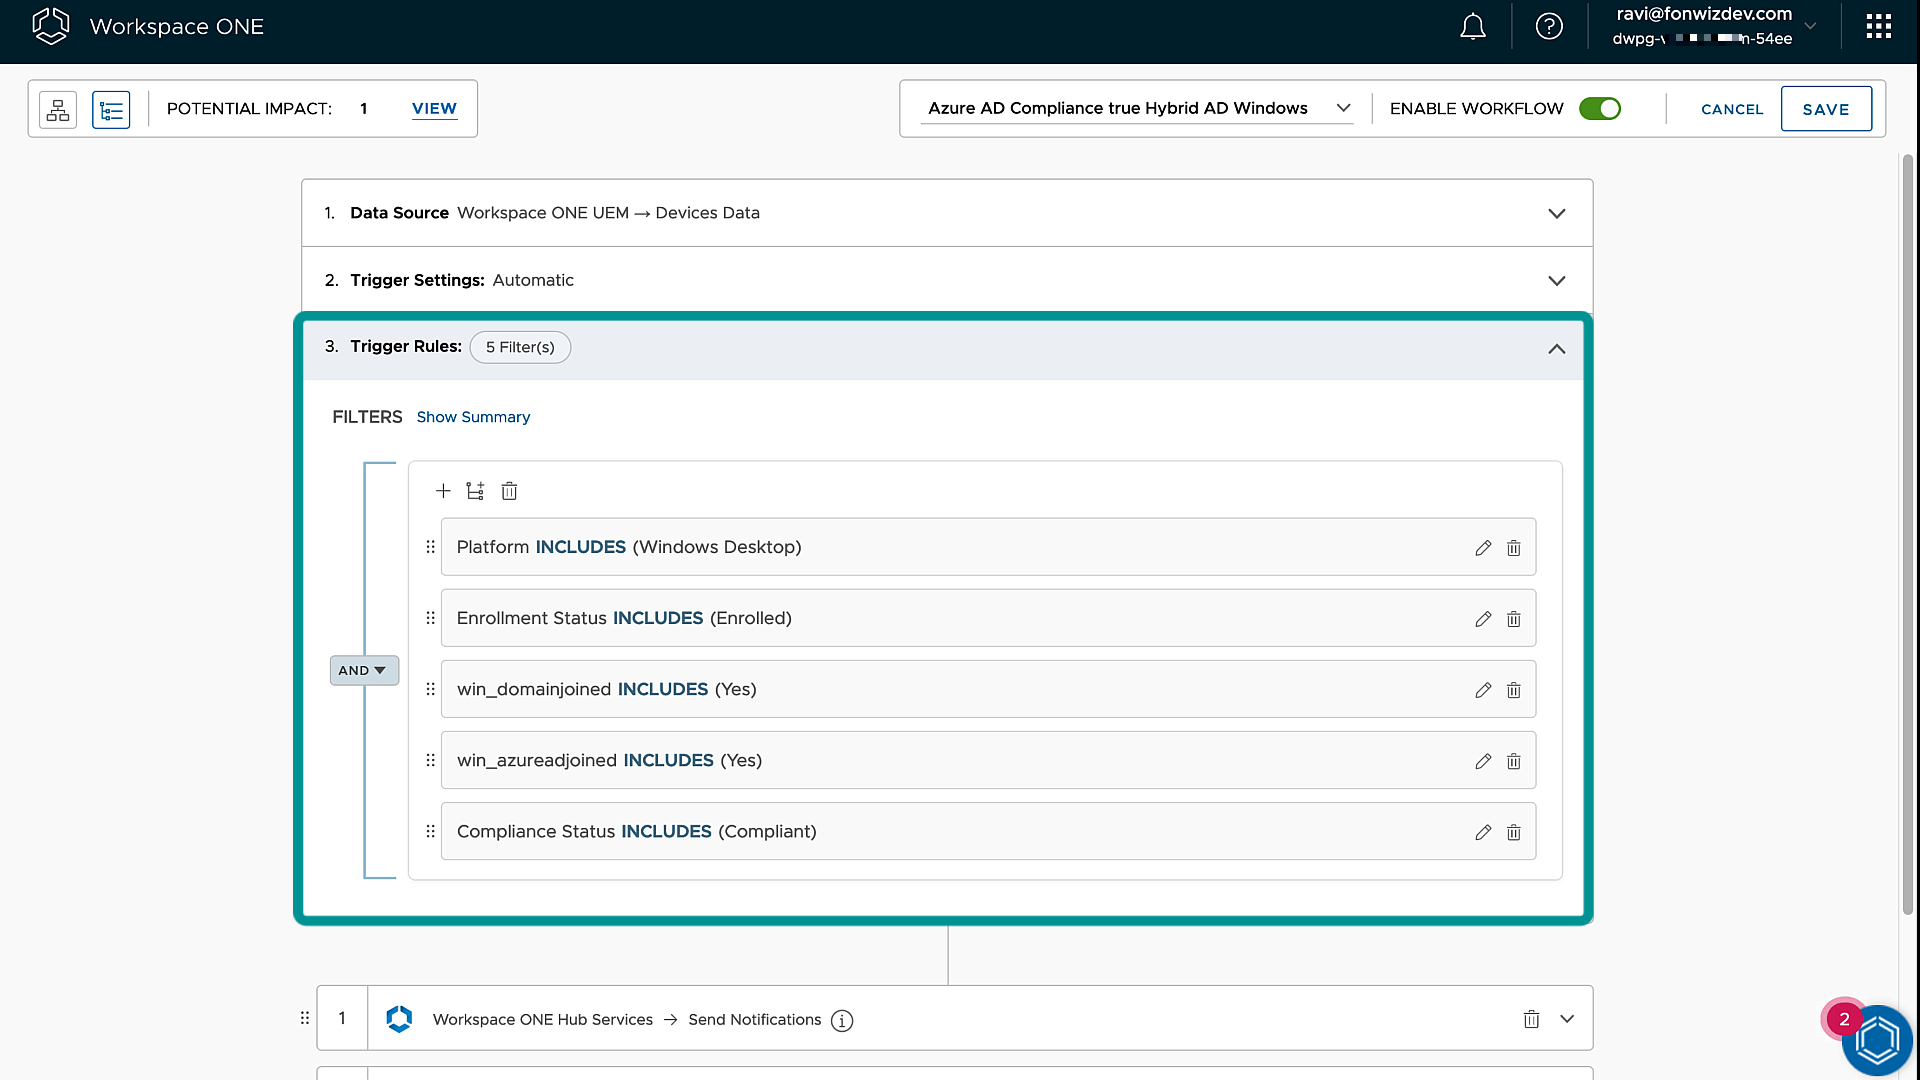Edit the Platform INCLUDES filter
This screenshot has width=1920, height=1080.
point(1483,548)
